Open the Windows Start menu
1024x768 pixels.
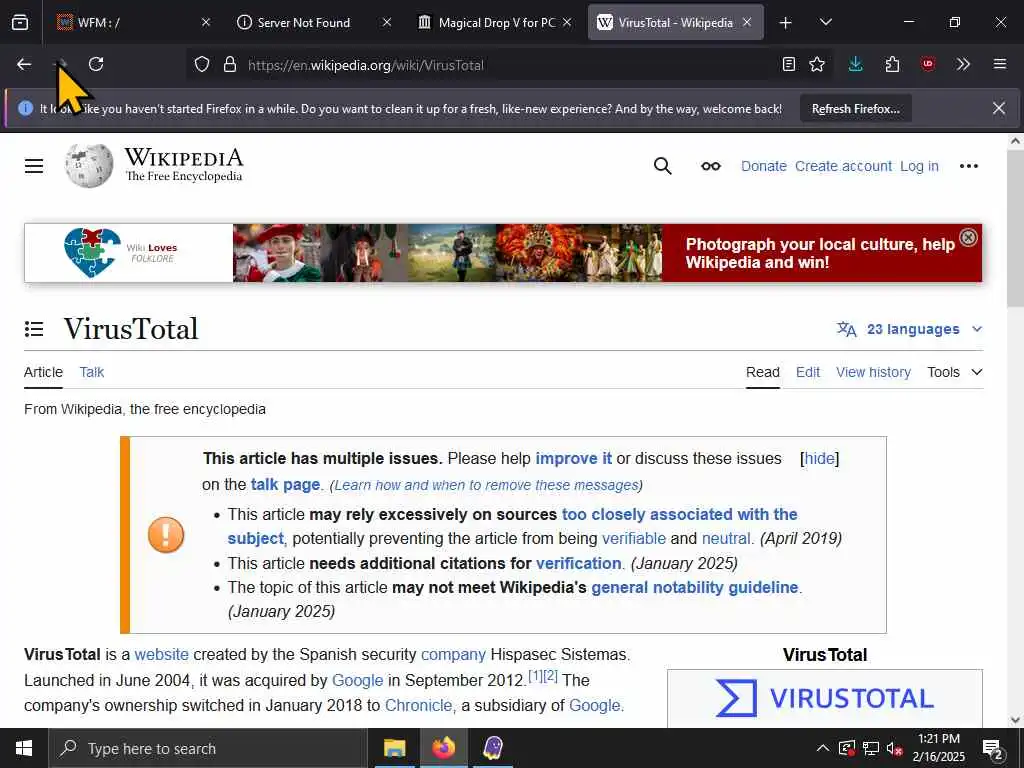[24, 748]
